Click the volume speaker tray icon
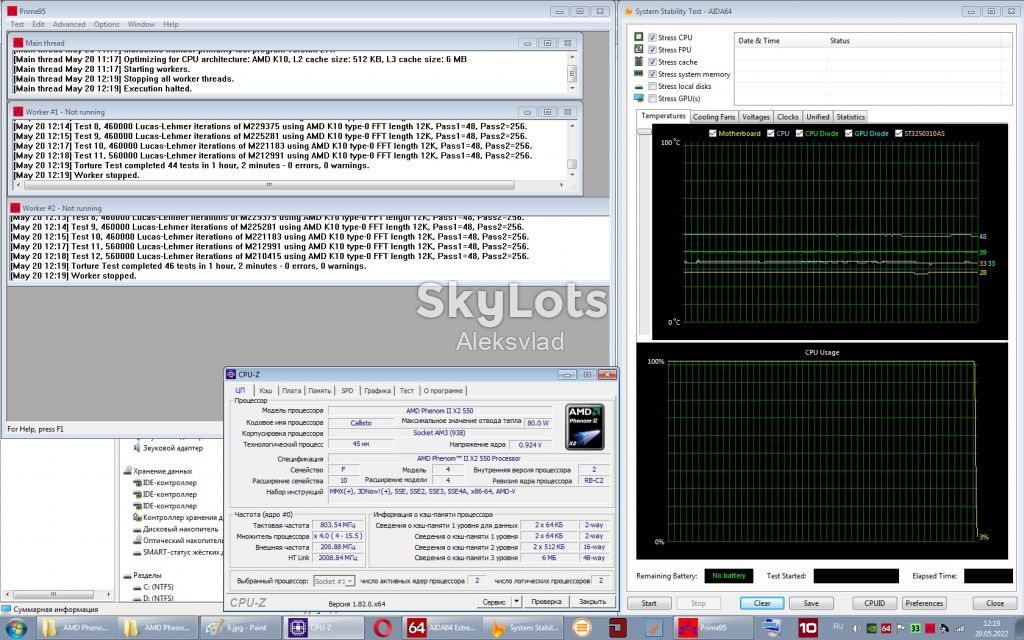 click(857, 628)
